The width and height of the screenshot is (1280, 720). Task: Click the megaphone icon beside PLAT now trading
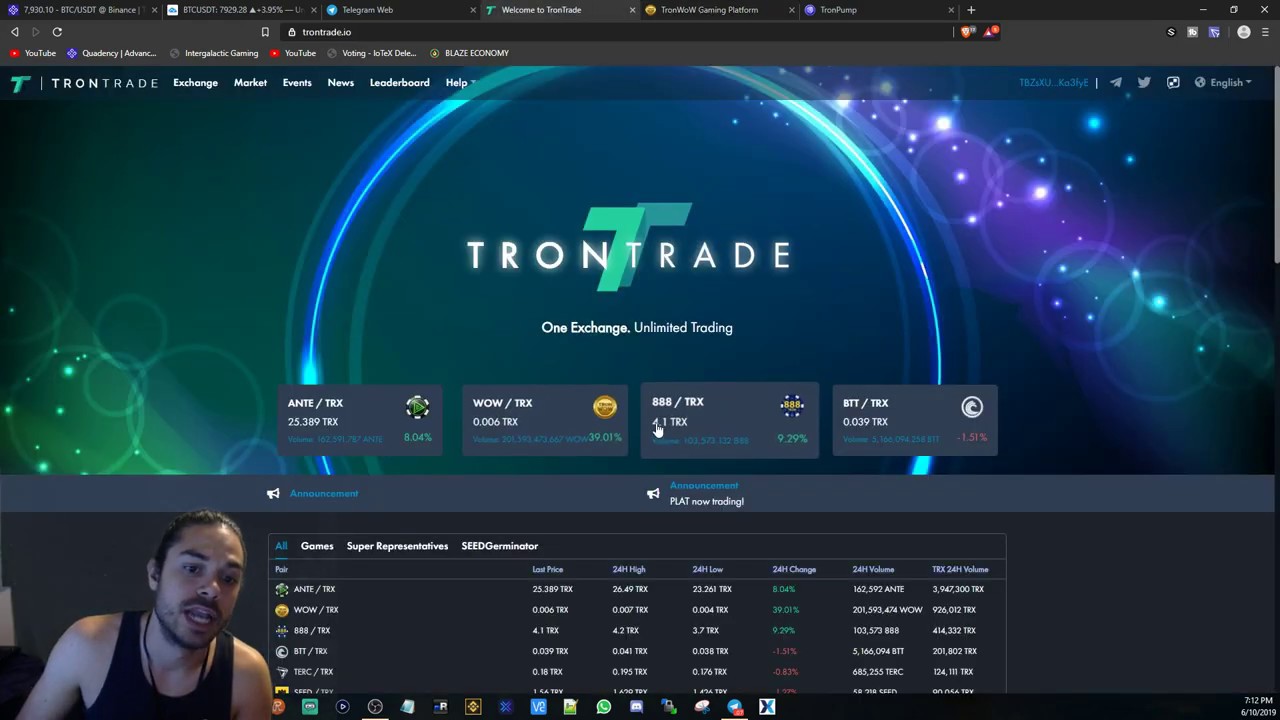(x=653, y=494)
